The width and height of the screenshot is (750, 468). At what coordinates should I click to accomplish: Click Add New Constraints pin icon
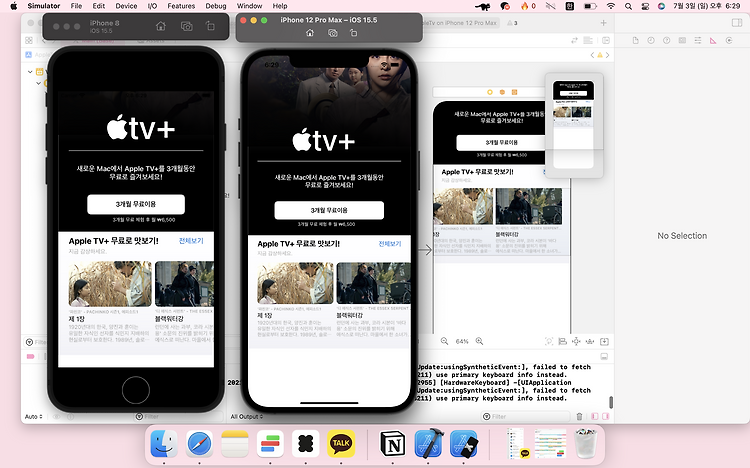(576, 341)
